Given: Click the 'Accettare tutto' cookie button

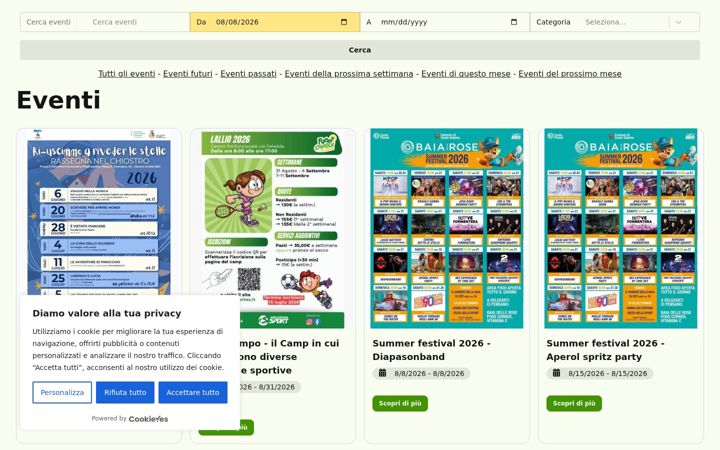Looking at the screenshot, I should pos(193,393).
